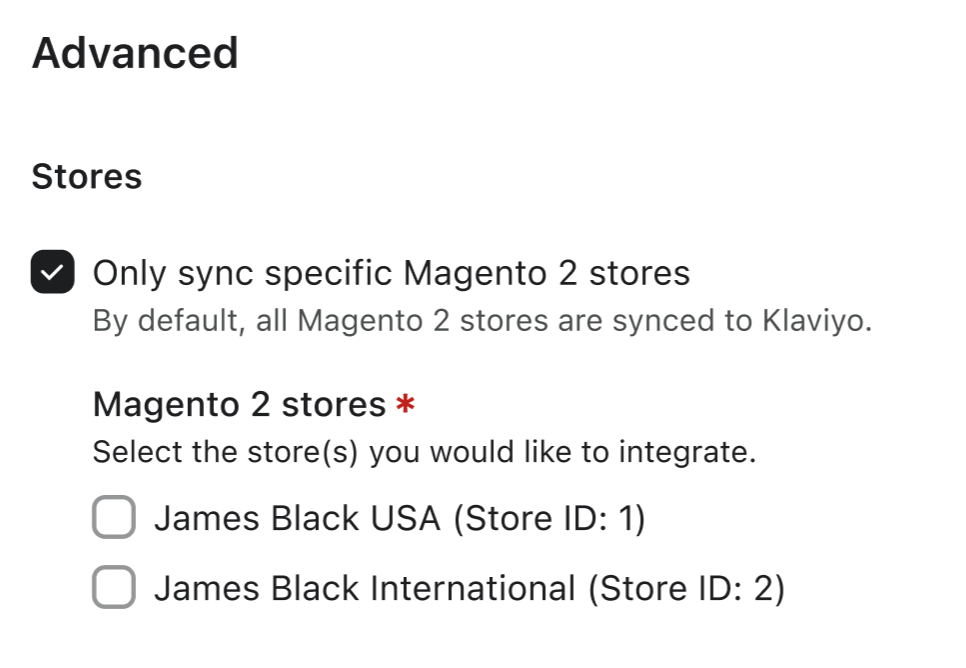
Task: Check the James Black USA store checkbox
Action: coord(113,518)
